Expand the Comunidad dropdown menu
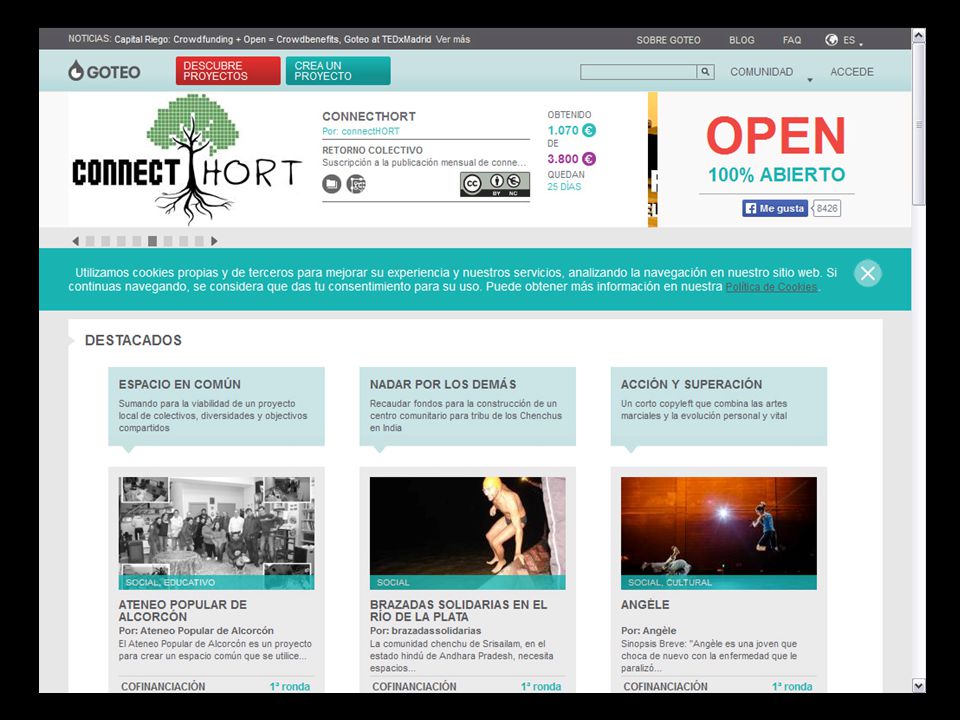Viewport: 960px width, 720px height. [x=809, y=80]
